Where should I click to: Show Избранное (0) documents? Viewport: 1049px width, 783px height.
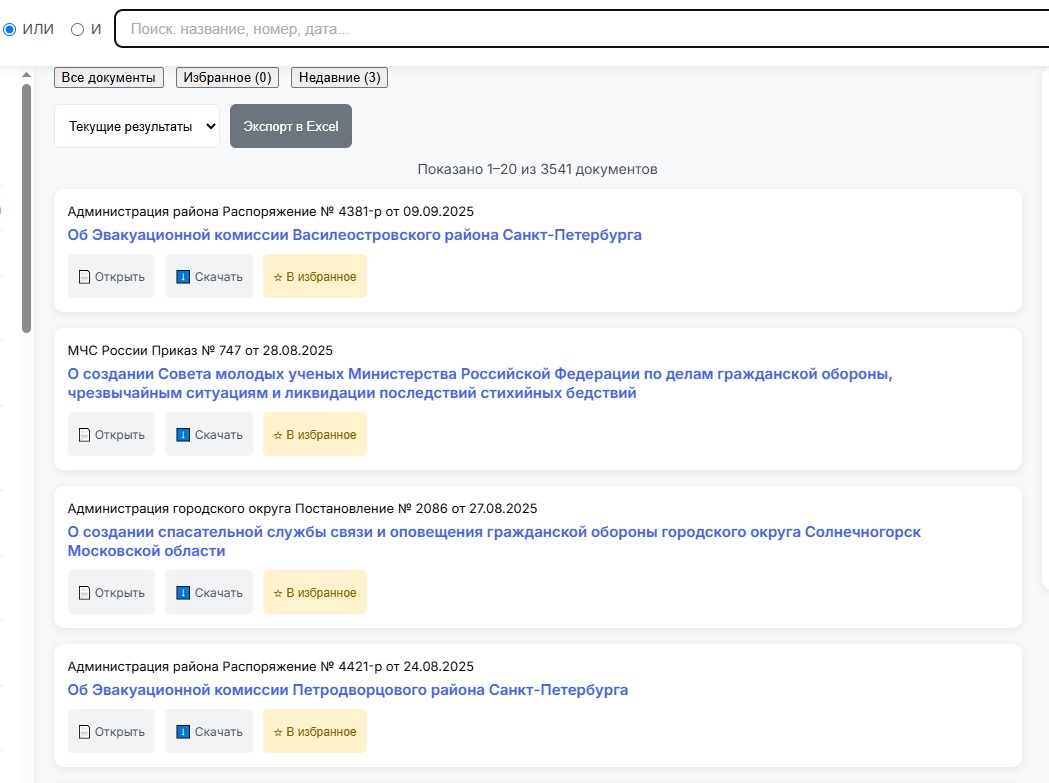pyautogui.click(x=227, y=78)
